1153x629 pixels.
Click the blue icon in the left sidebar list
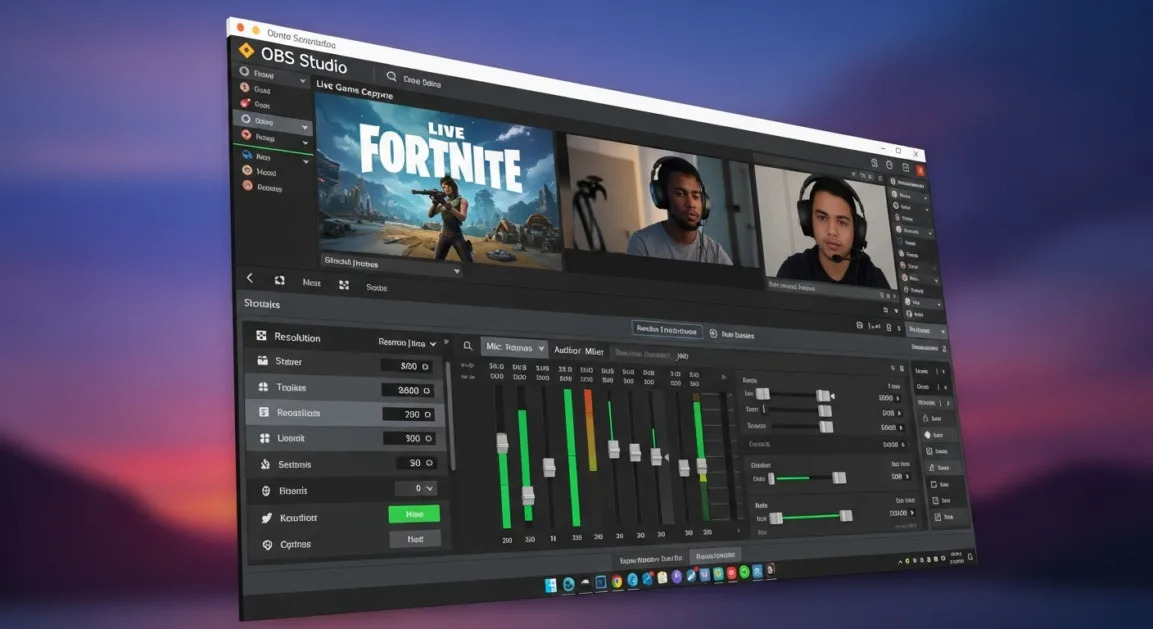pos(247,155)
